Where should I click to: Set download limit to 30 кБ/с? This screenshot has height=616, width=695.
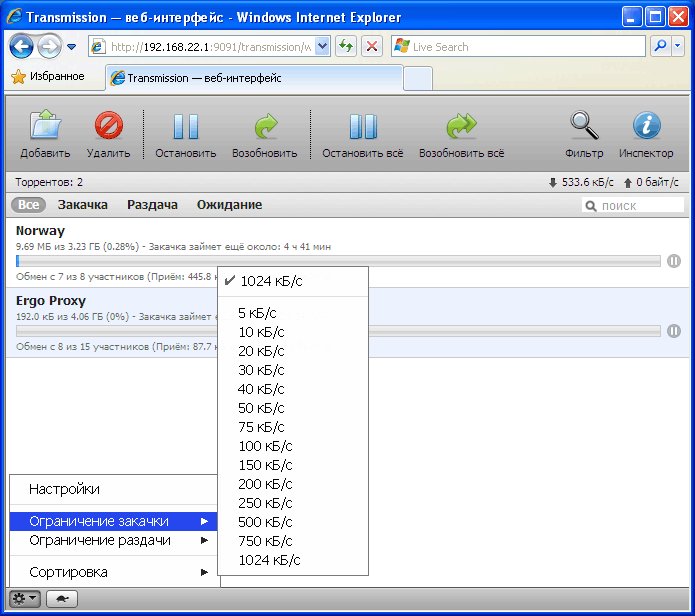coord(293,370)
